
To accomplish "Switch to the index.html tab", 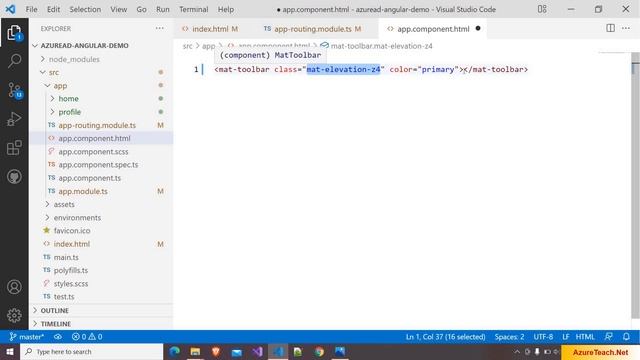I will 210,29.
